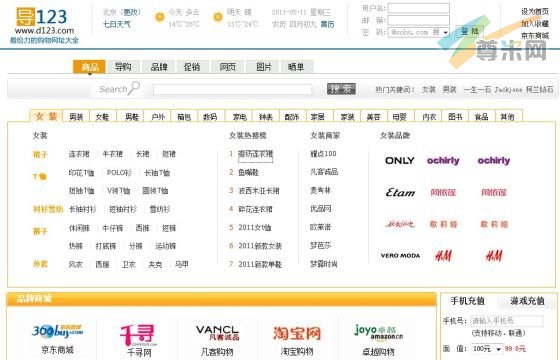Switch to the 品牌 search tab

[x=159, y=66]
